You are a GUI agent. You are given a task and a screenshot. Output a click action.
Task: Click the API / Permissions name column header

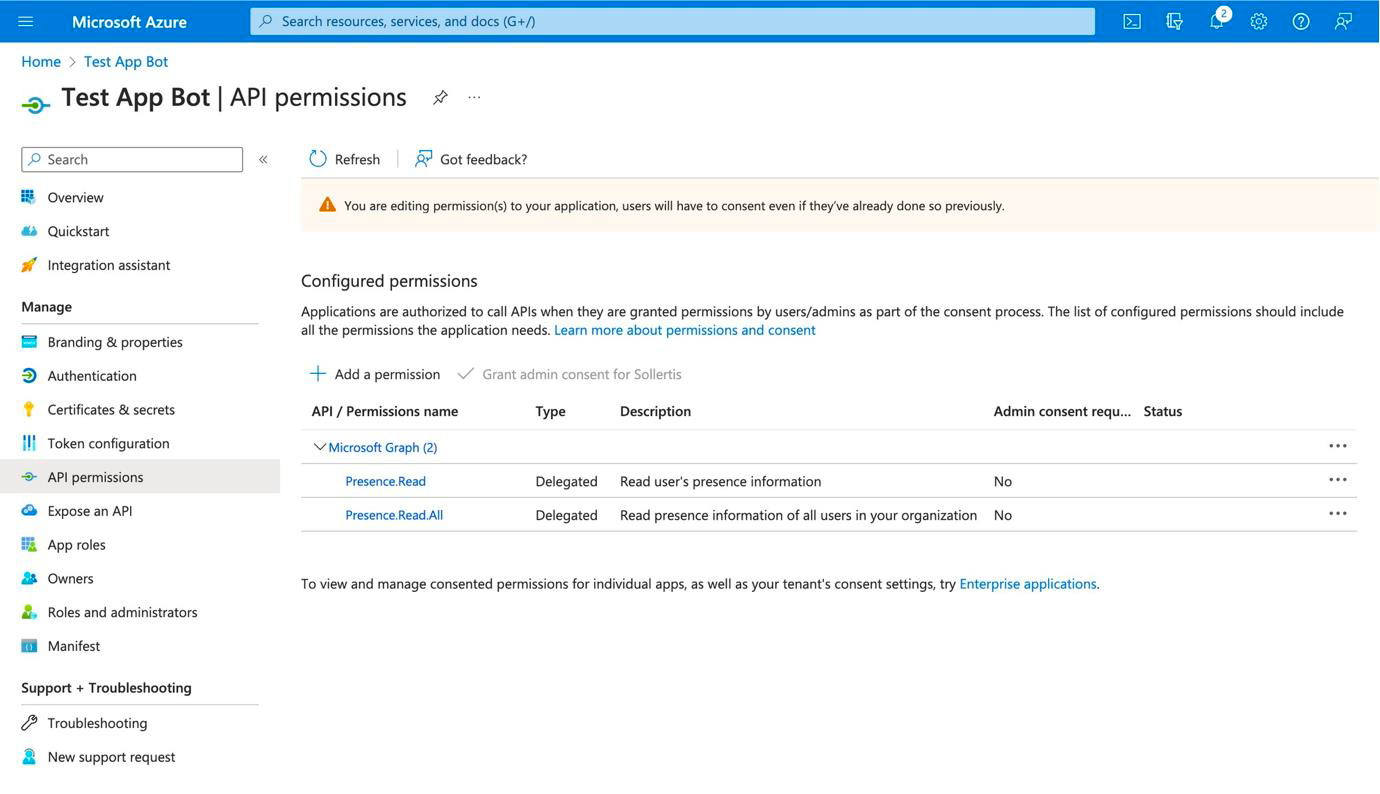coord(385,411)
